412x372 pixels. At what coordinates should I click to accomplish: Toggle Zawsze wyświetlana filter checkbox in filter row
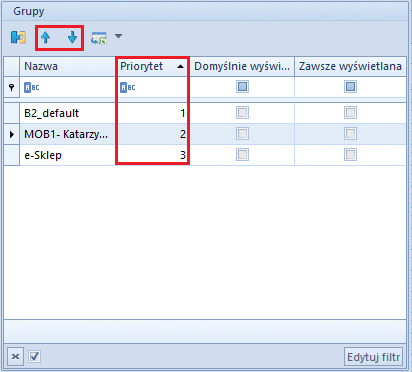pyautogui.click(x=350, y=87)
